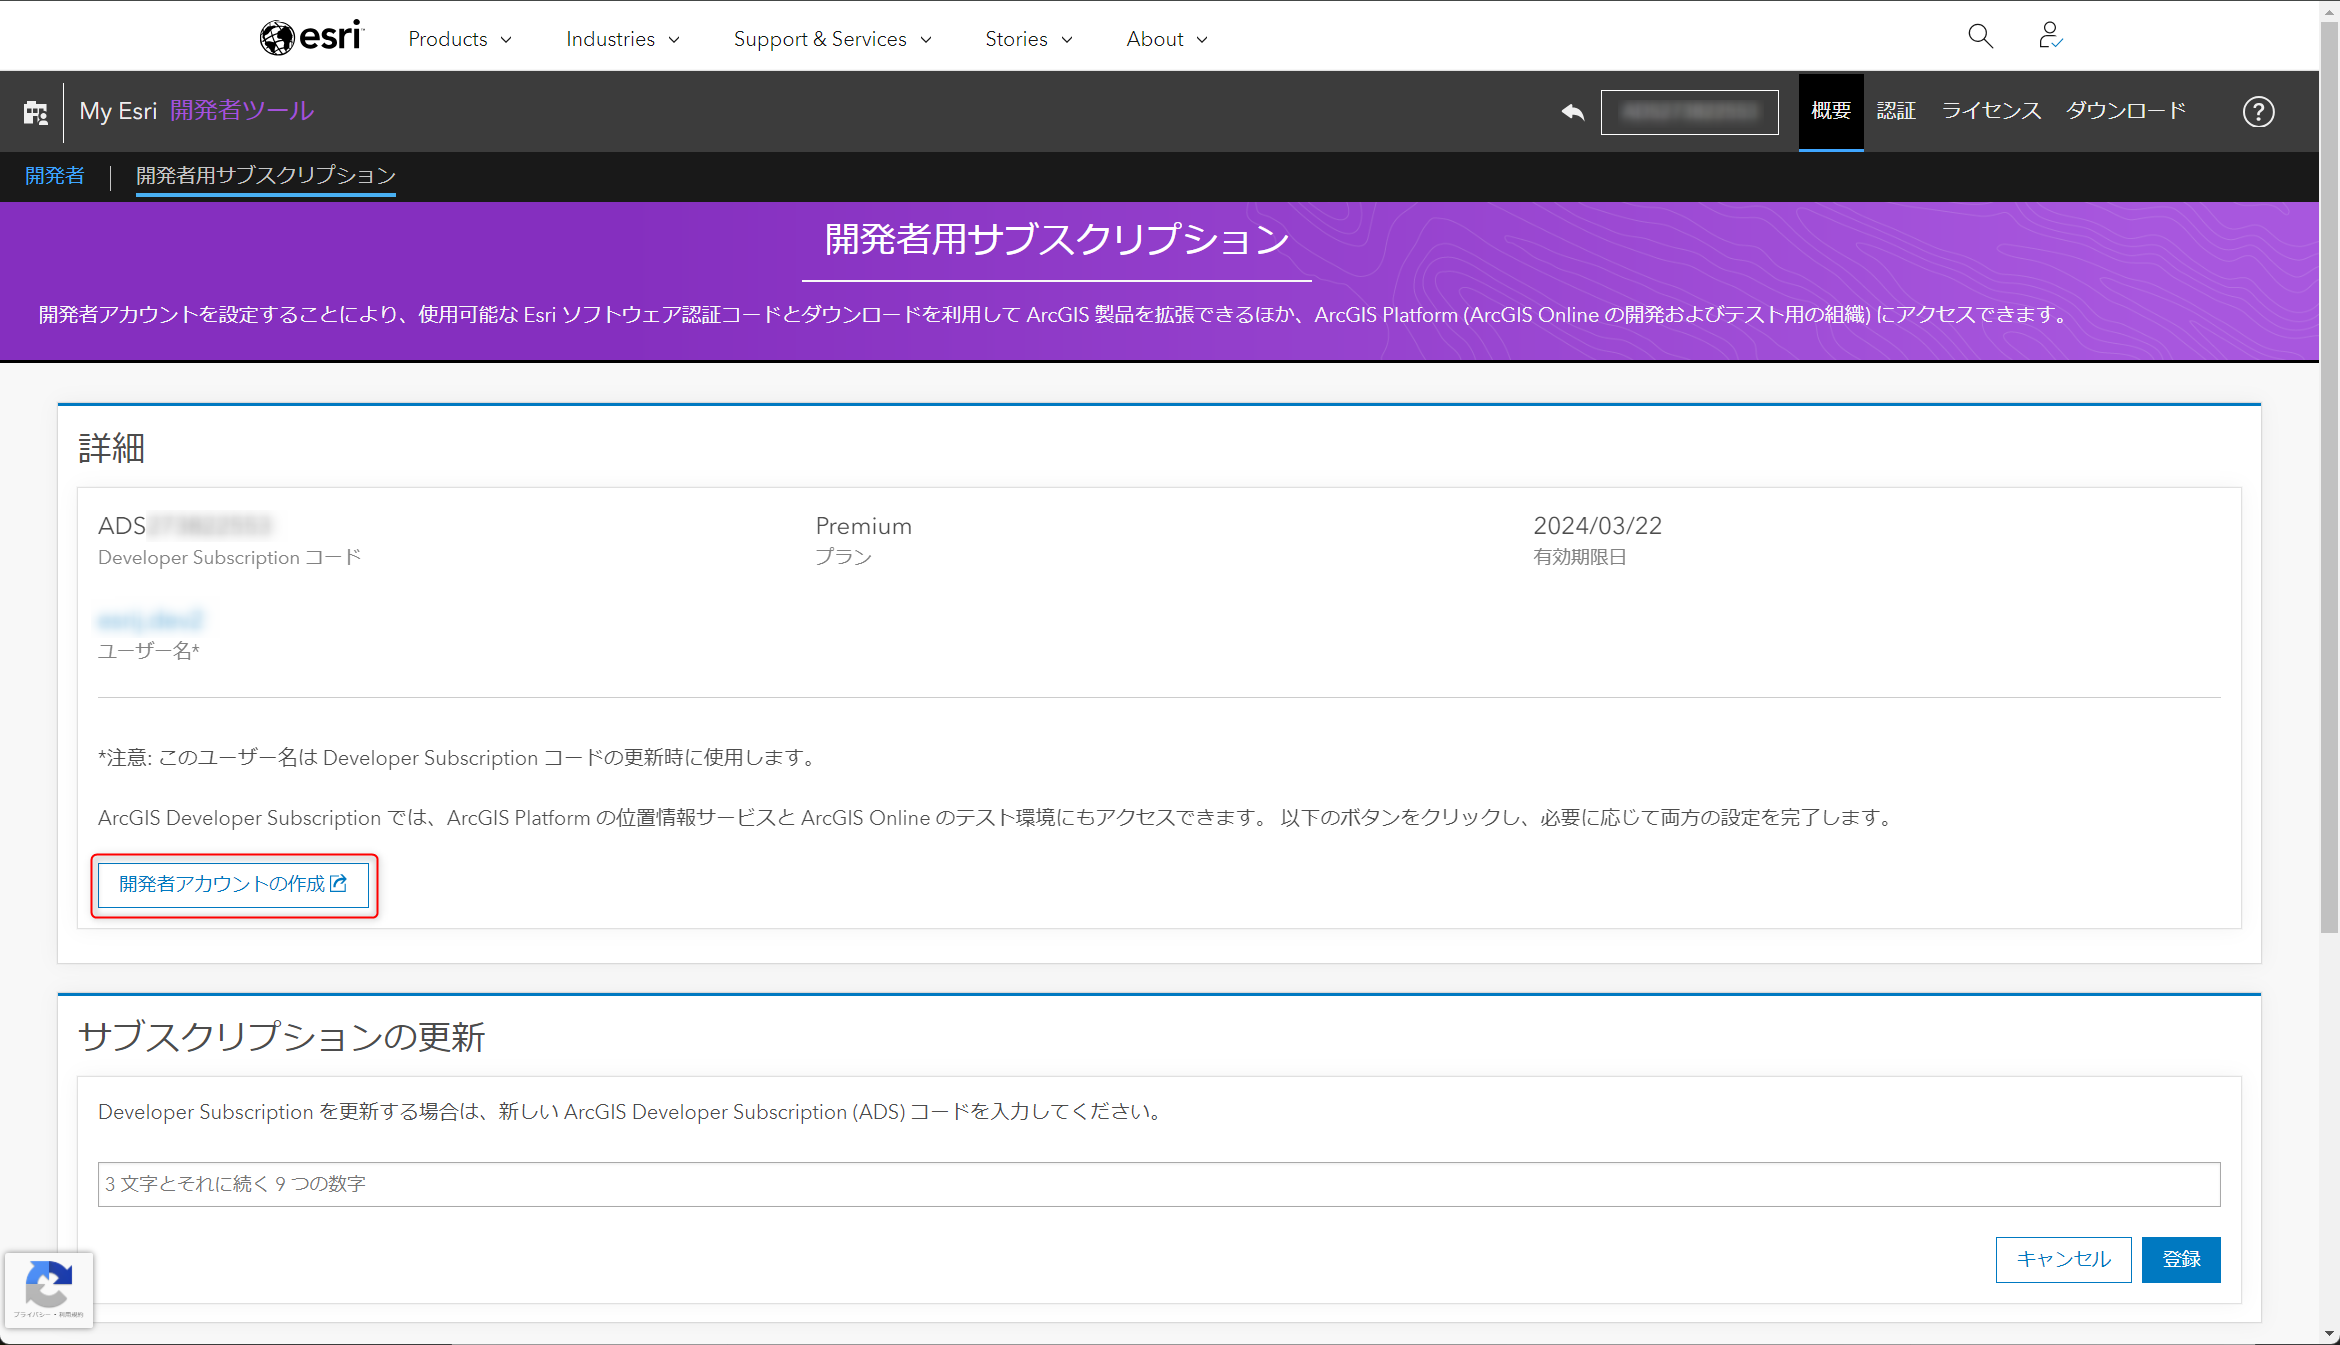Expand the Products dropdown menu

pos(460,39)
